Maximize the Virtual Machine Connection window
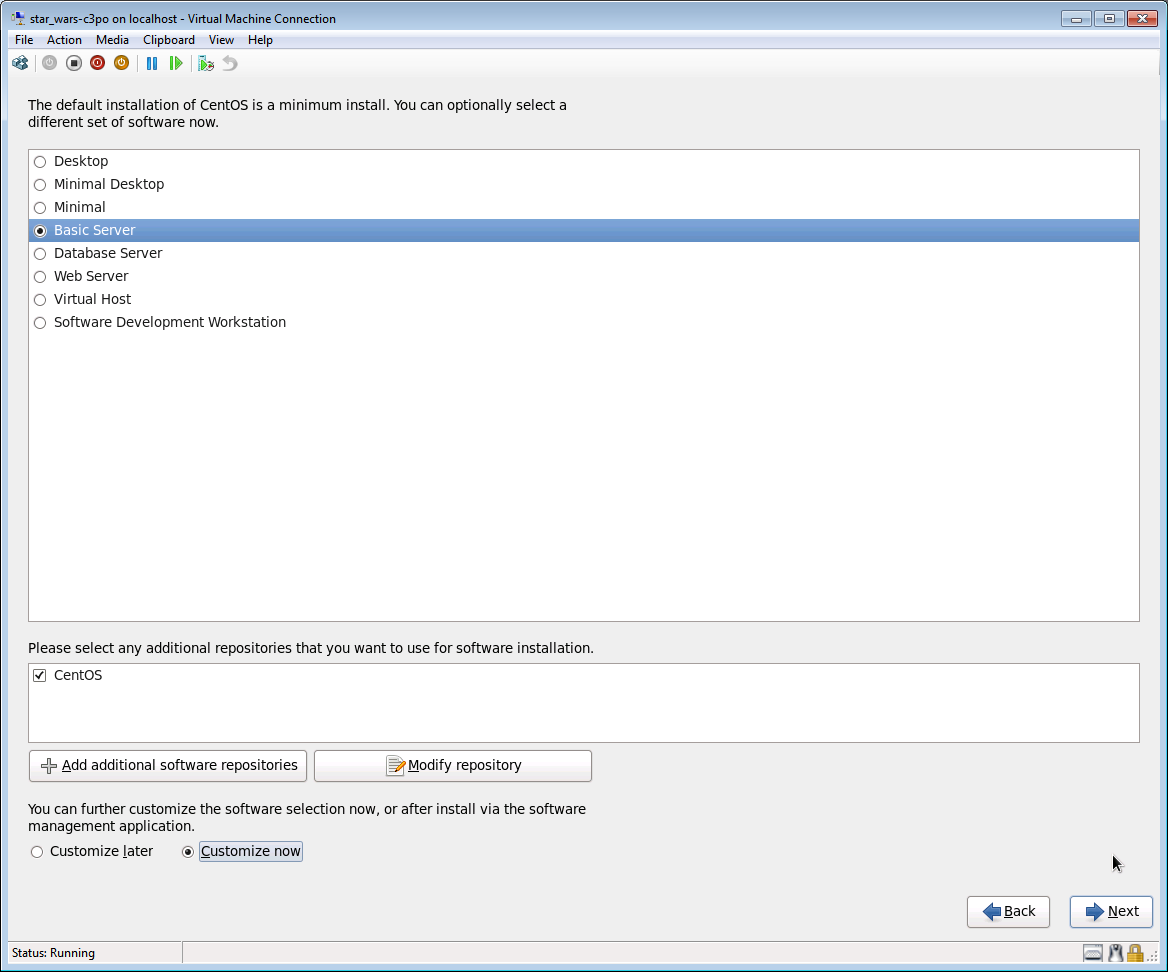This screenshot has width=1168, height=972. click(x=1109, y=19)
